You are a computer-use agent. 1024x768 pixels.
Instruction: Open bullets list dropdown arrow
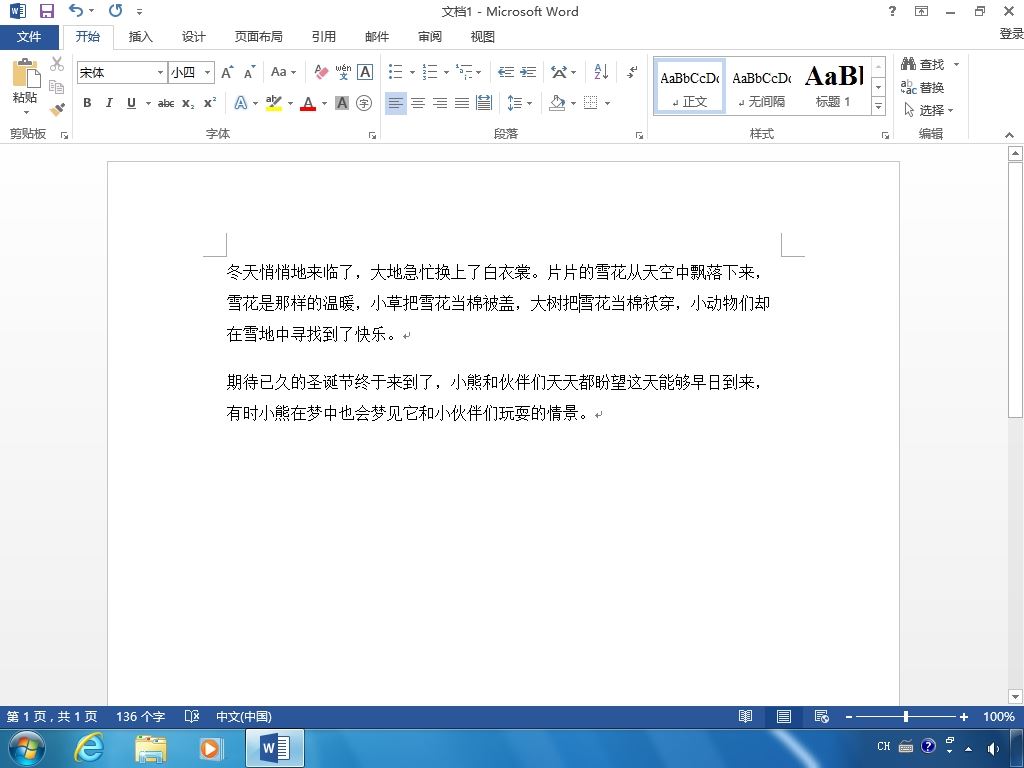412,72
